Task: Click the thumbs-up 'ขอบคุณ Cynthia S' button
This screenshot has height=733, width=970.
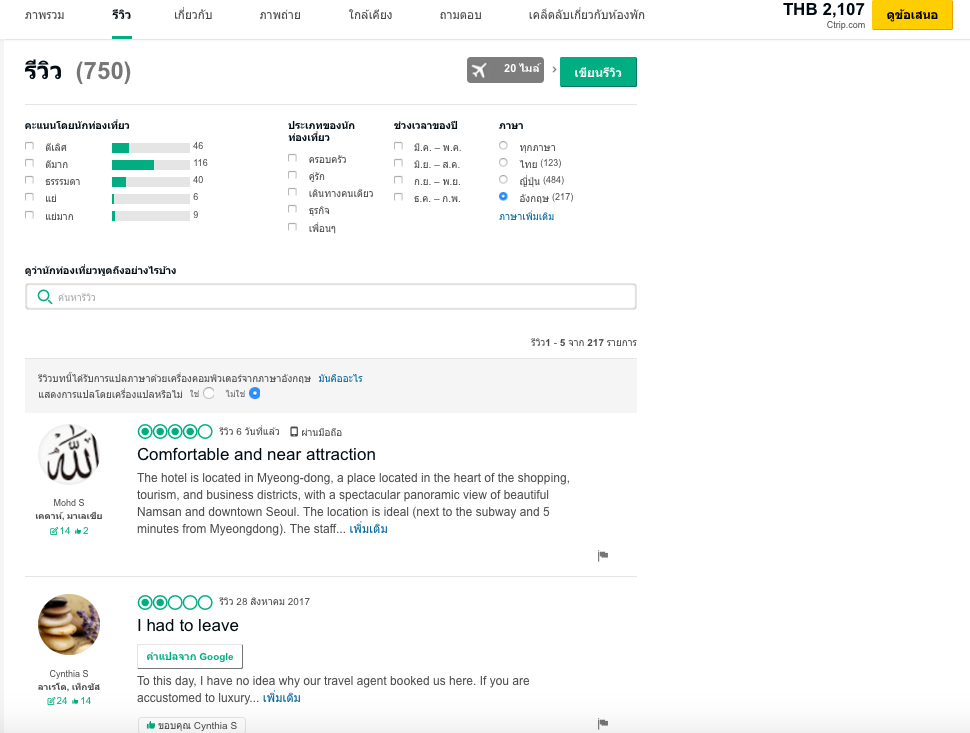Action: (192, 726)
